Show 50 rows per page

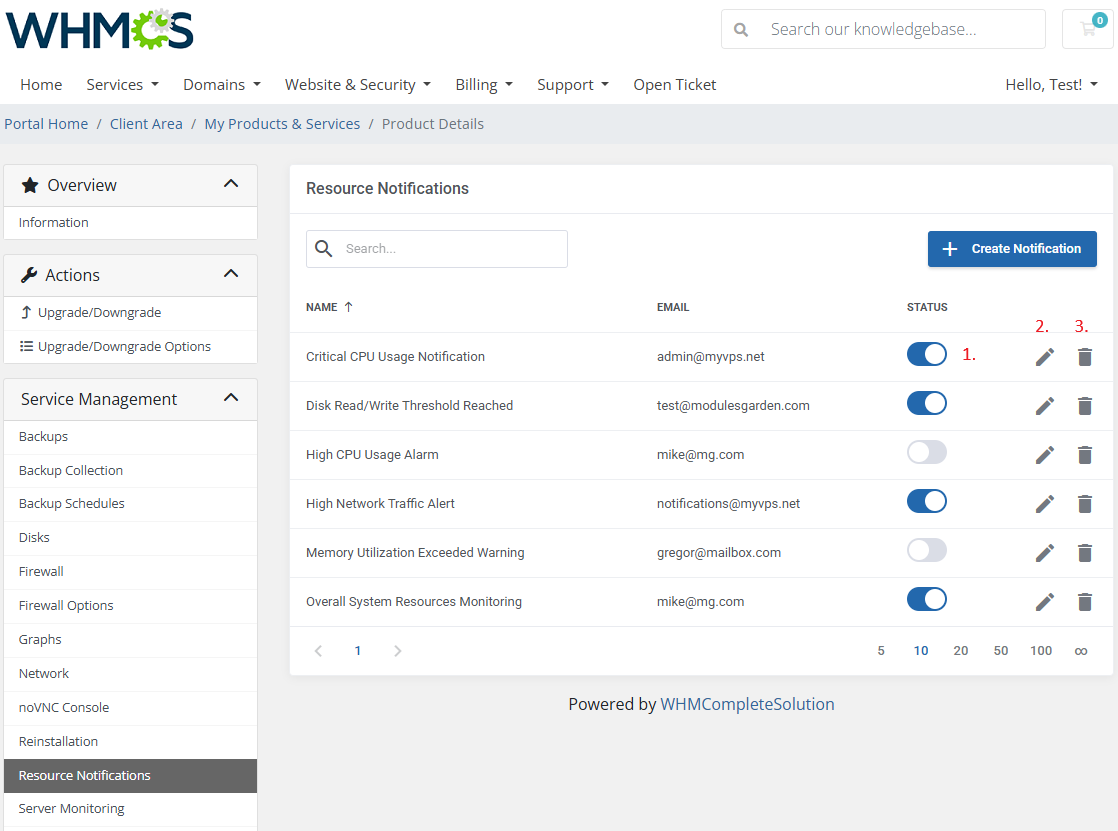coord(1000,651)
